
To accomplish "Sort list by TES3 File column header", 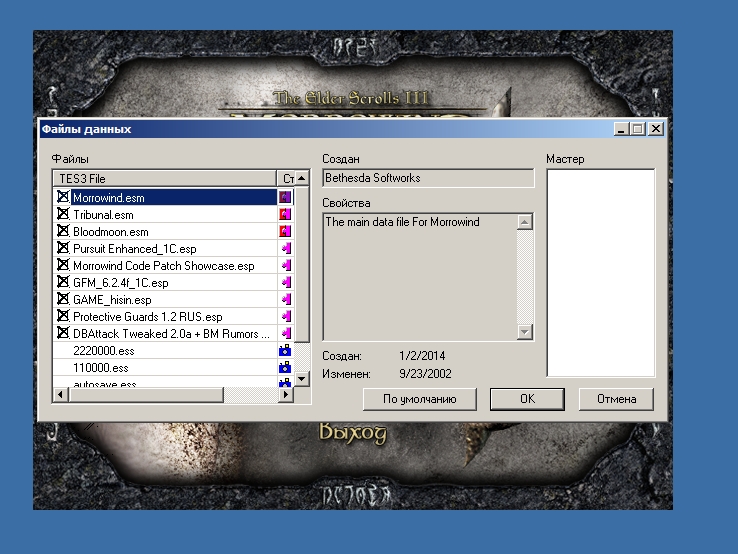I will tap(165, 179).
